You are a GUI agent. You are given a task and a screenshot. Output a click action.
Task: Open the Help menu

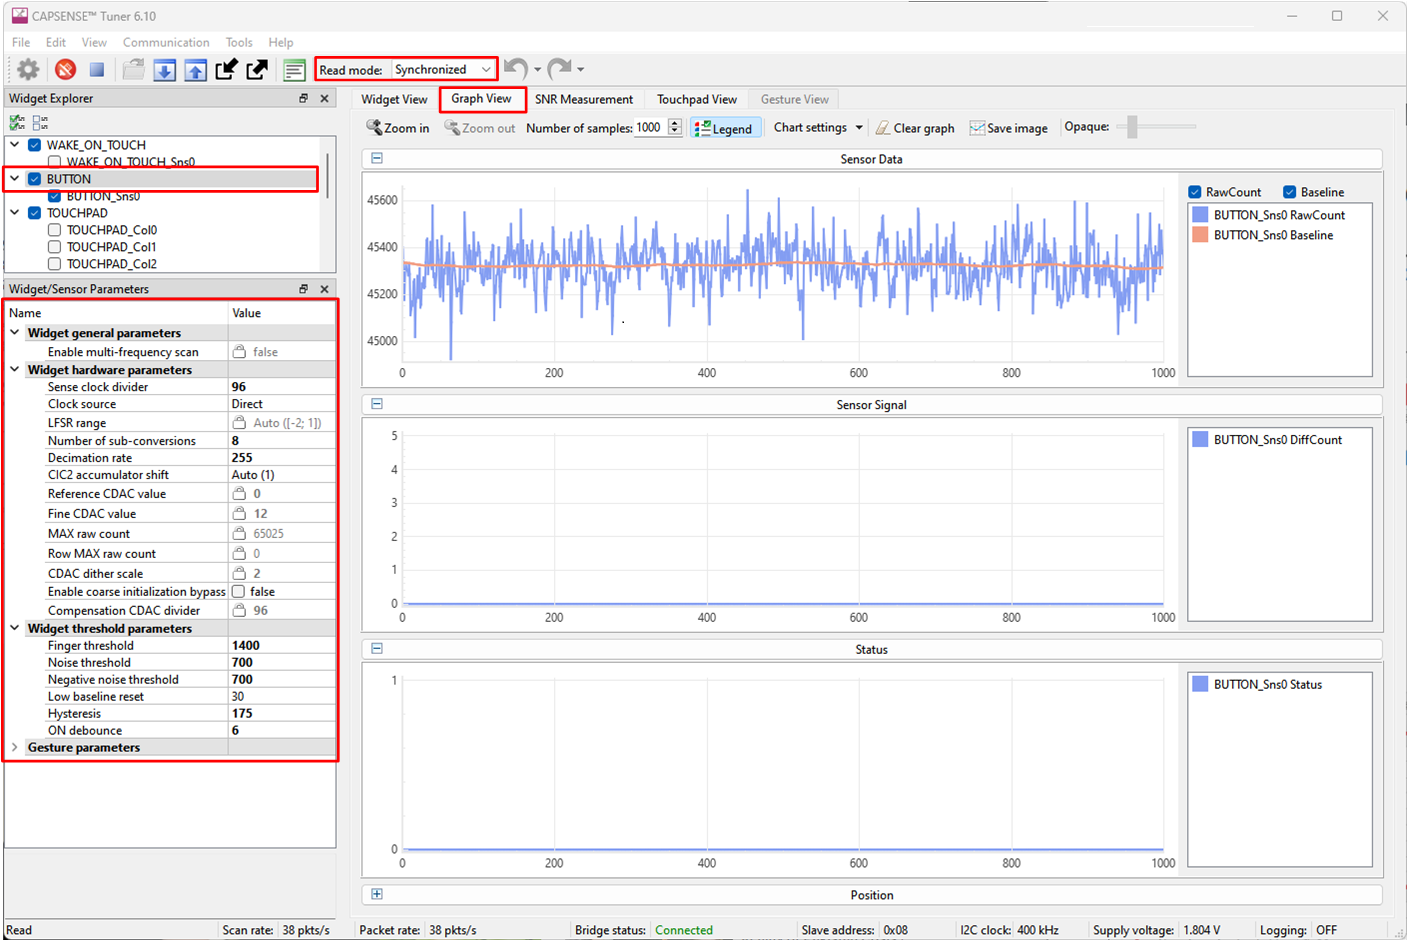click(x=281, y=42)
